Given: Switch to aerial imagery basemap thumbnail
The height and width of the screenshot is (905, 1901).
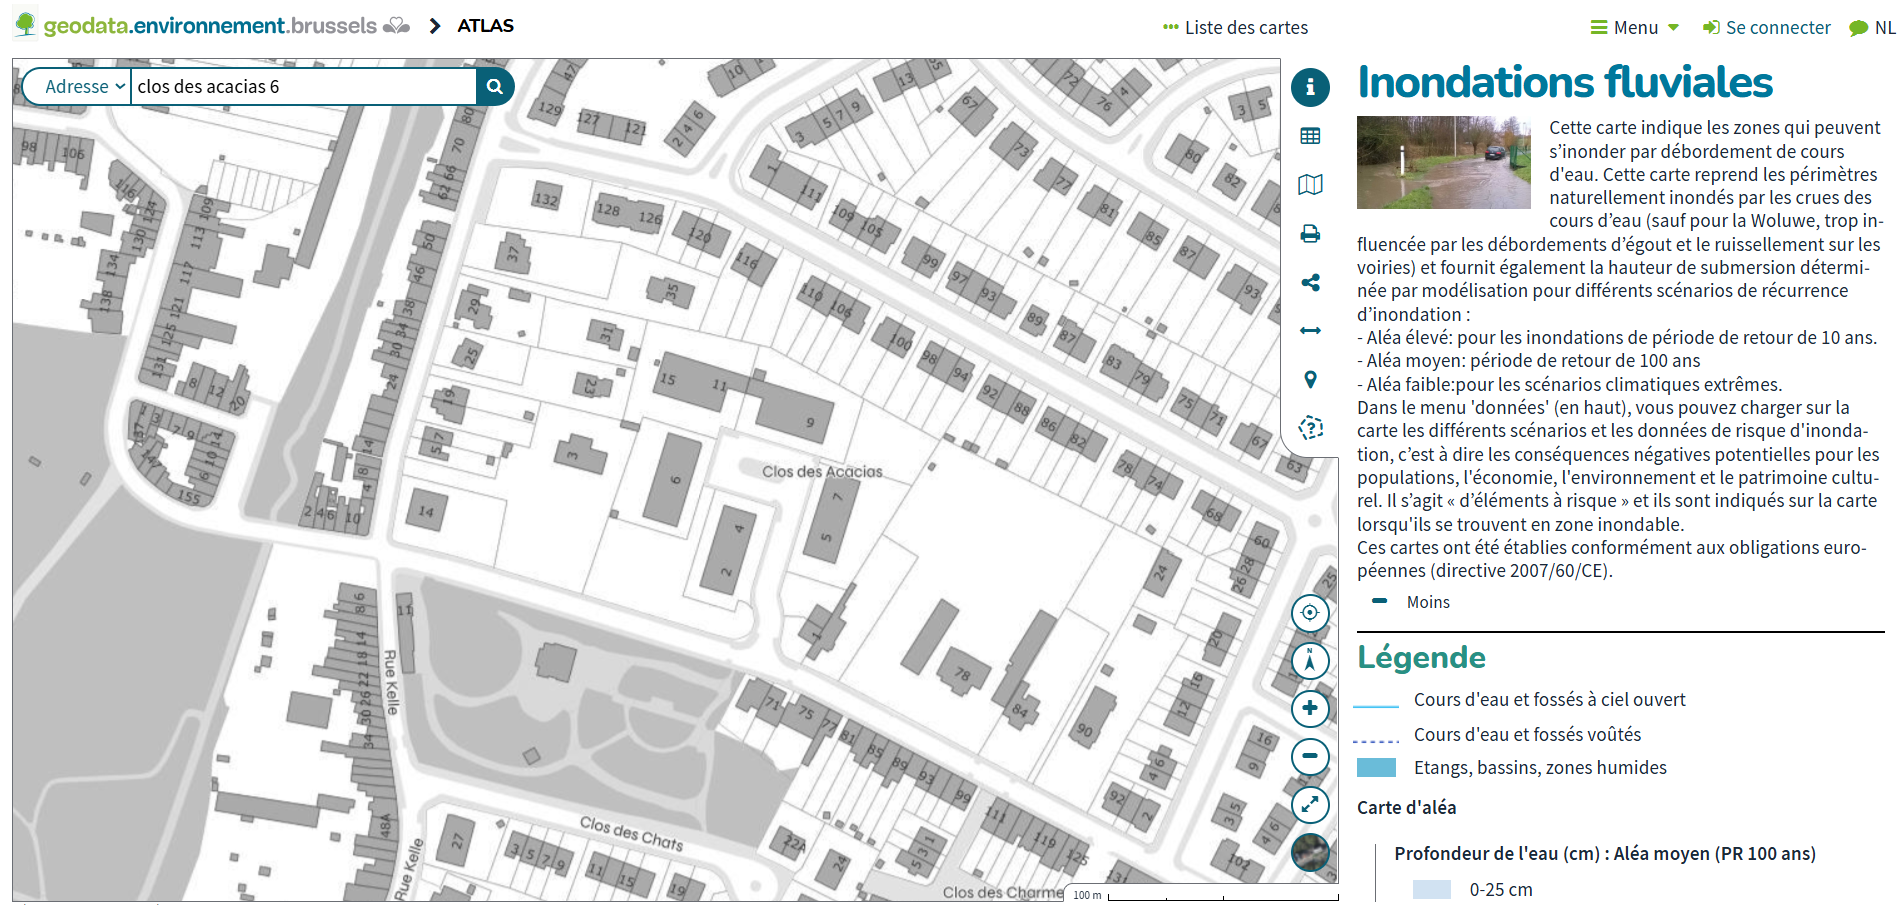Looking at the screenshot, I should click(1310, 852).
